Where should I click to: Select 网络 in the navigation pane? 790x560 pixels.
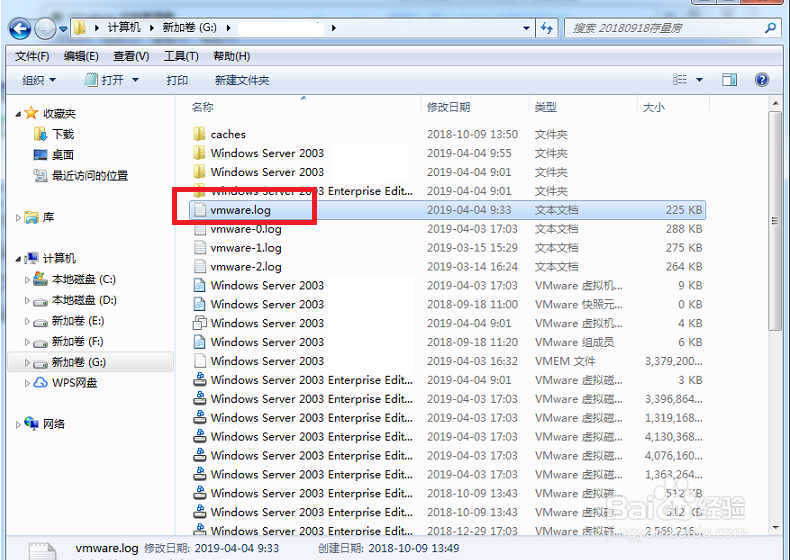pyautogui.click(x=45, y=424)
